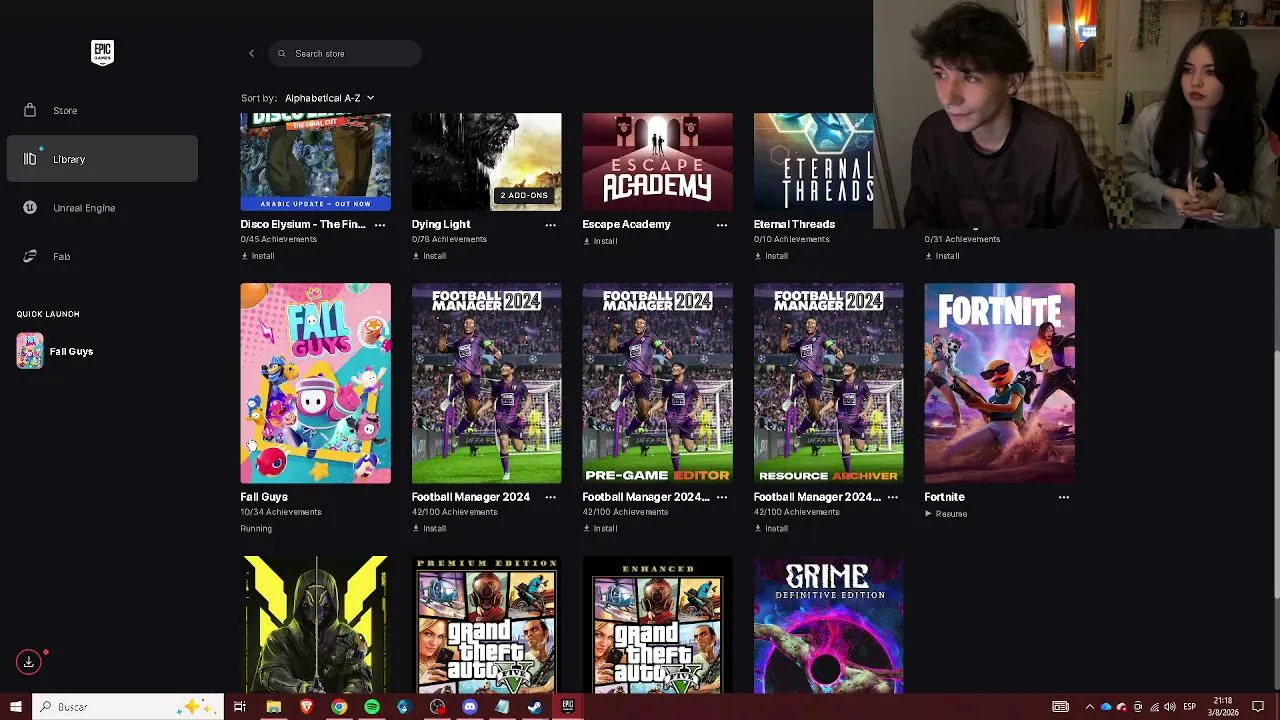Click the Fab logo icon

[x=30, y=256]
